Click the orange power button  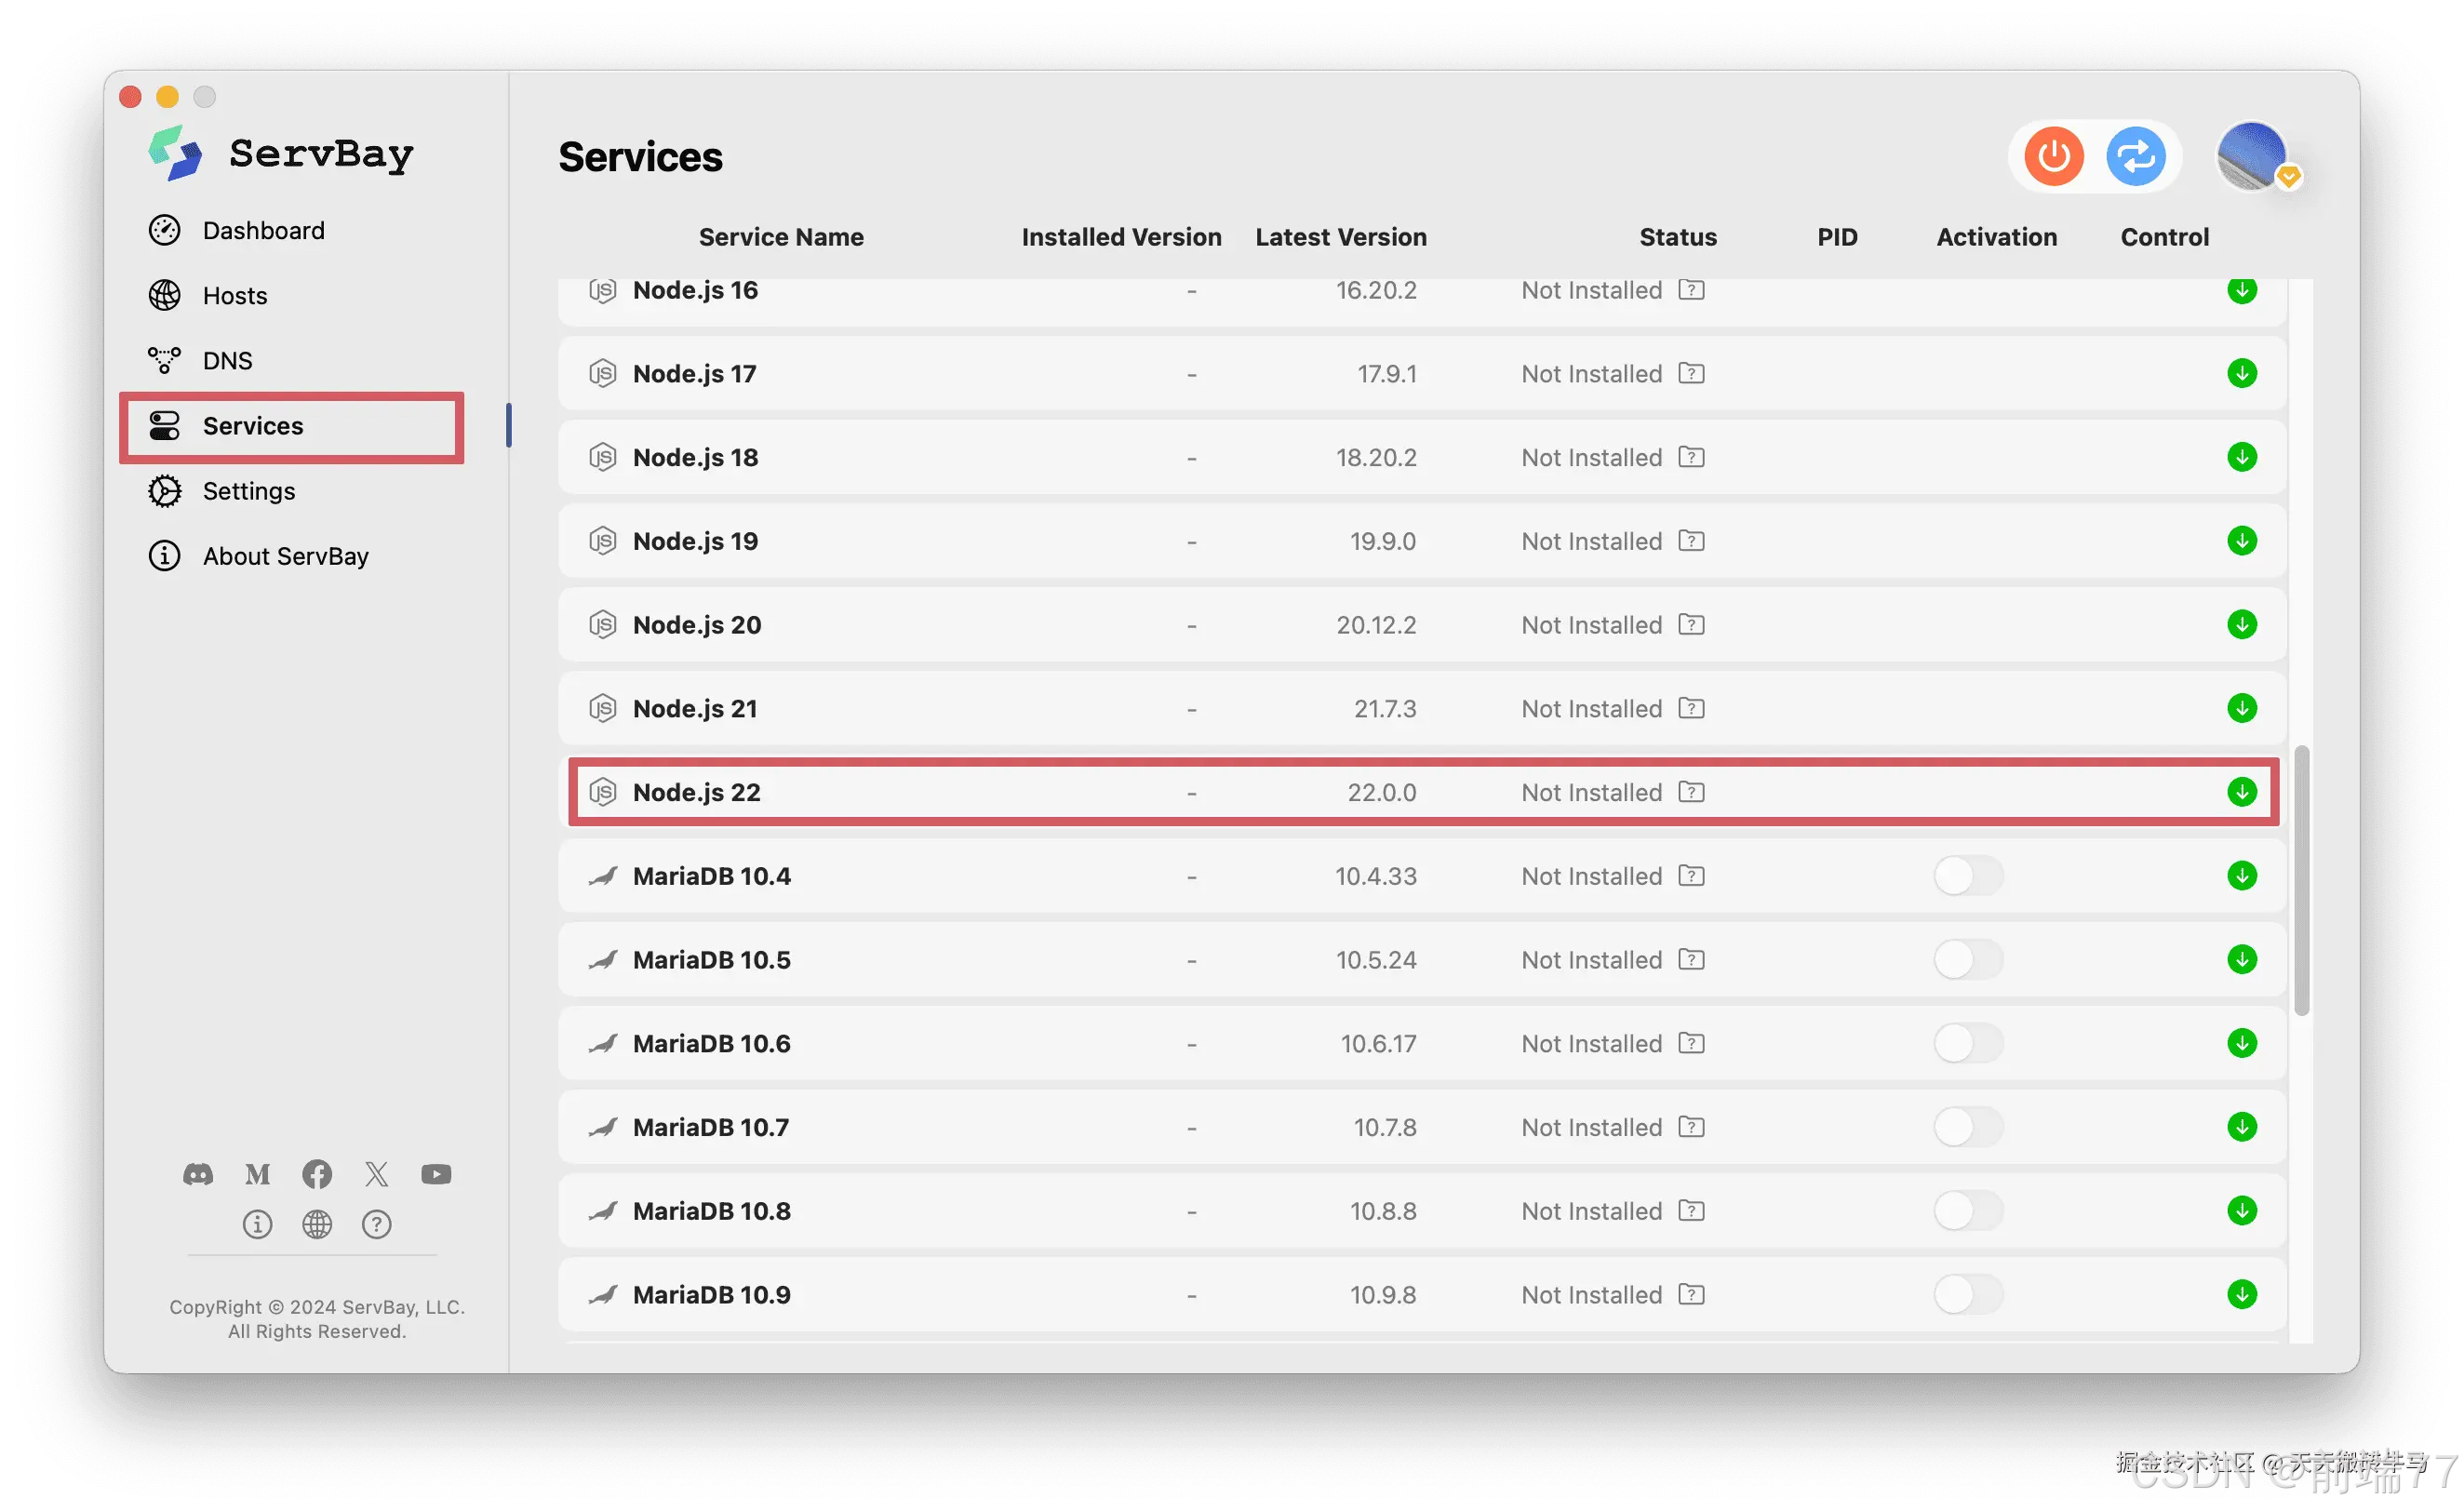tap(2053, 157)
